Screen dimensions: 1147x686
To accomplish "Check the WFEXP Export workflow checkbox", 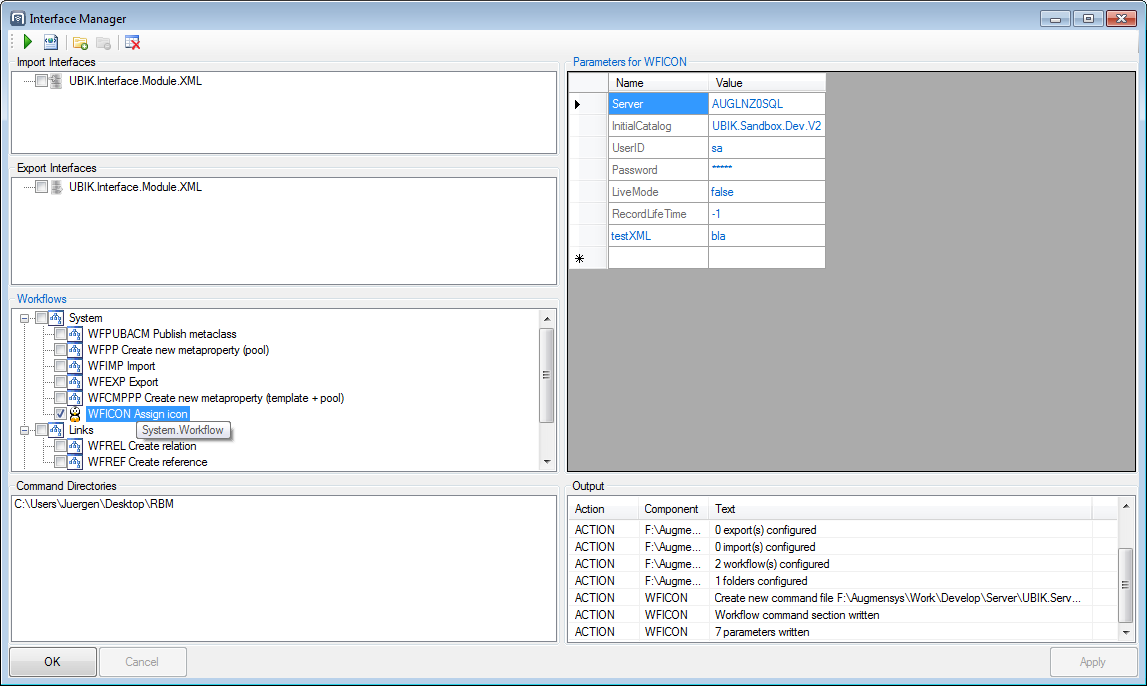I will point(60,382).
